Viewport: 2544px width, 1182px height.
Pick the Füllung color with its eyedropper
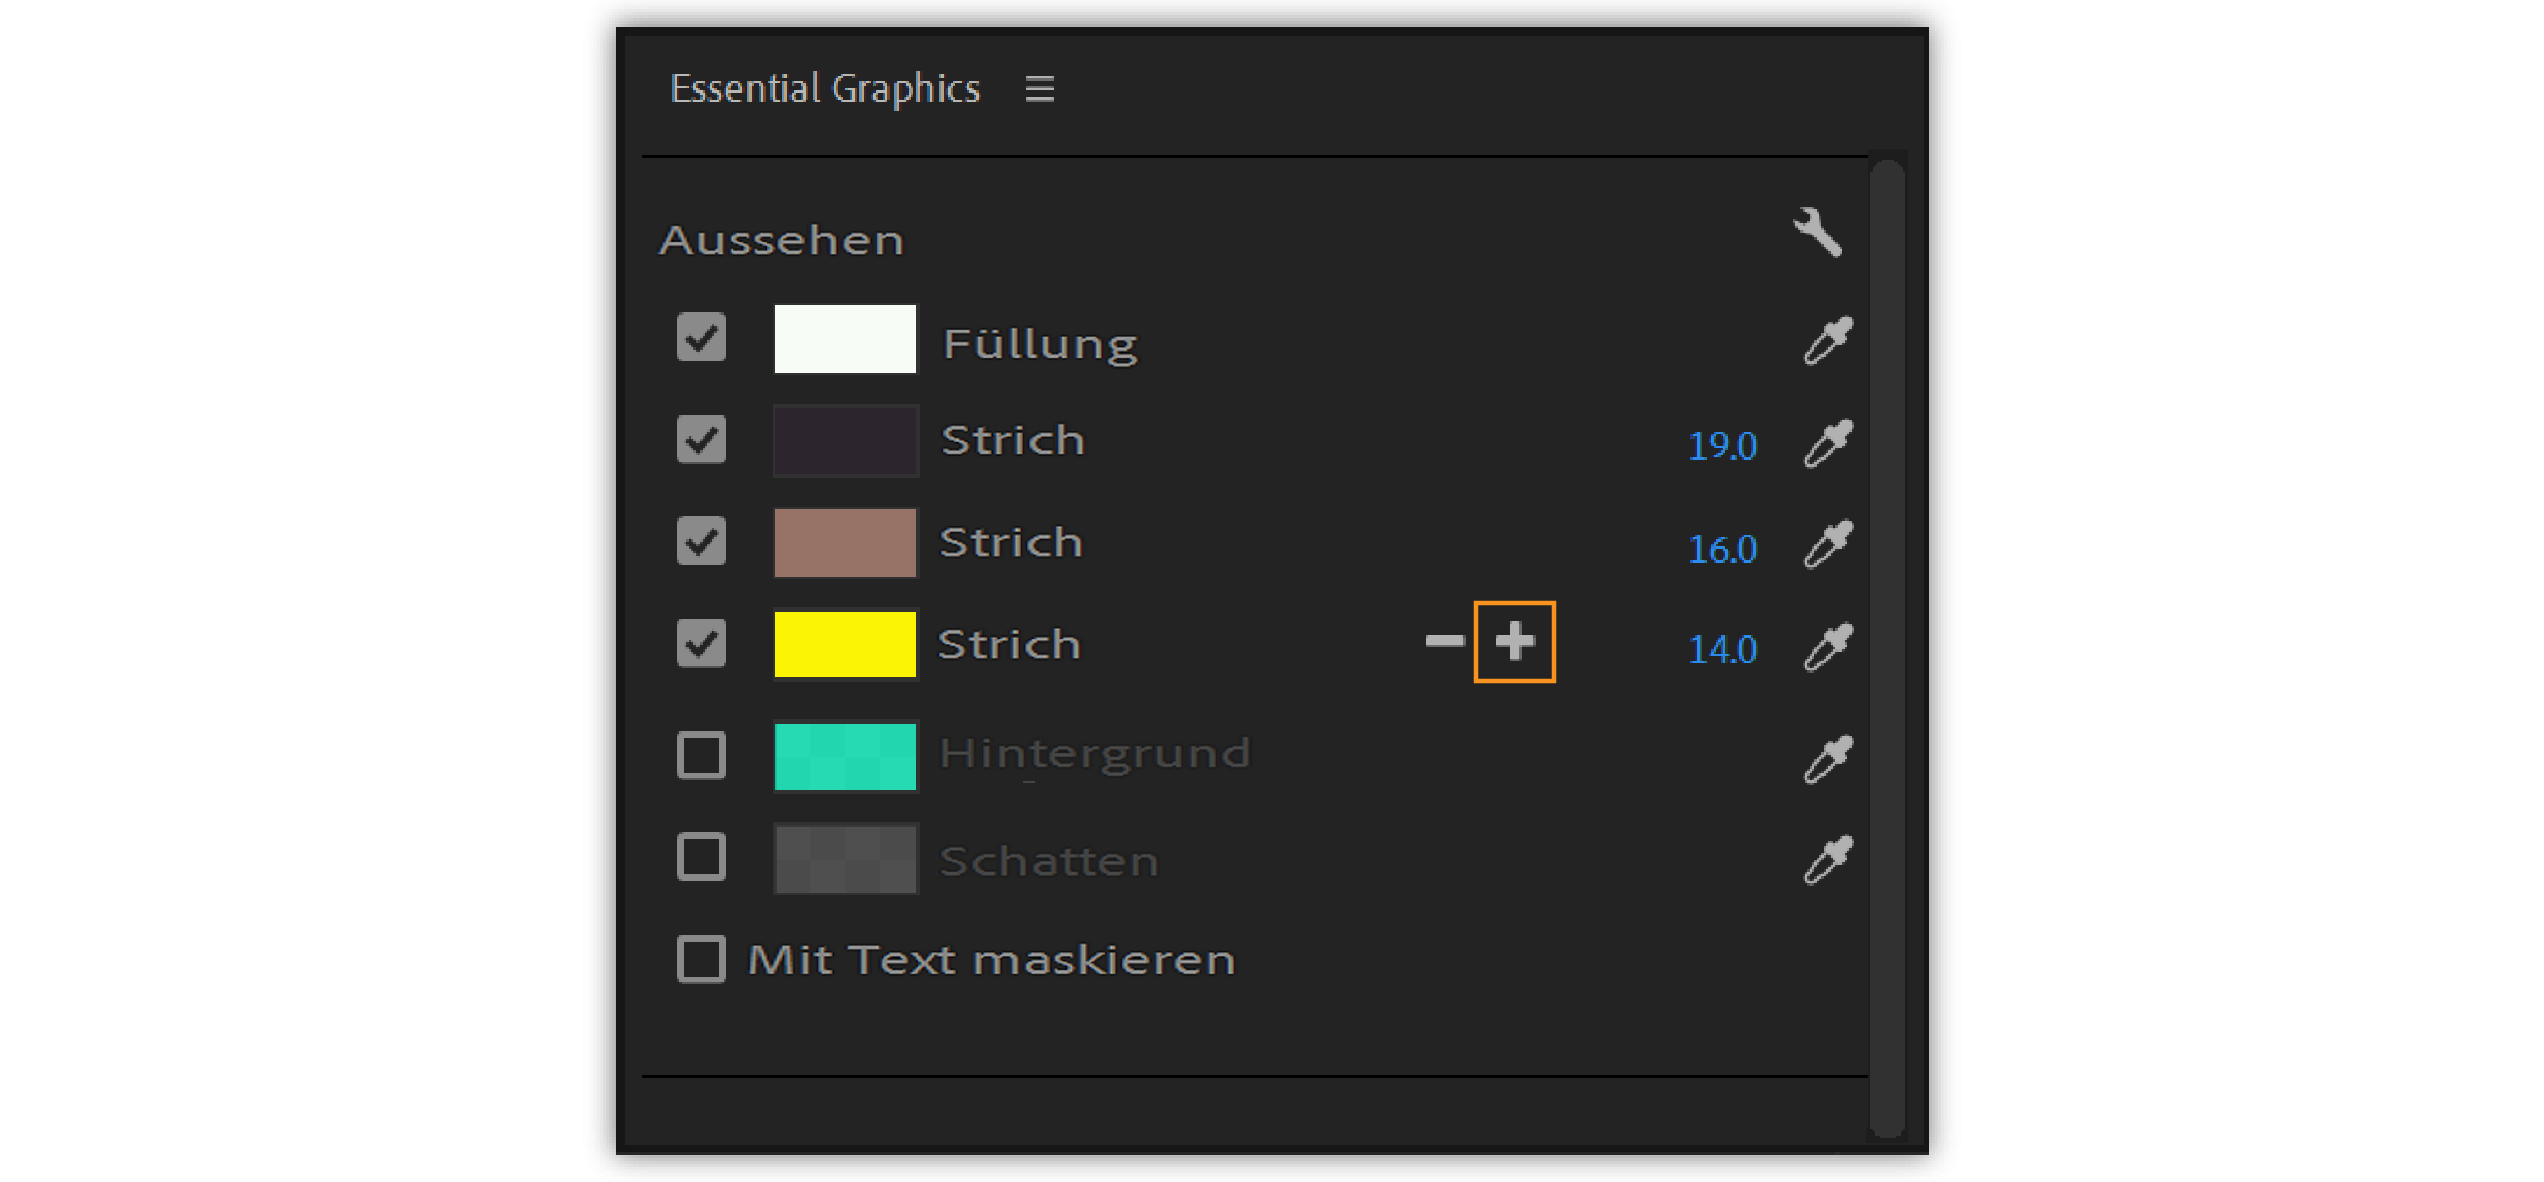point(1827,341)
